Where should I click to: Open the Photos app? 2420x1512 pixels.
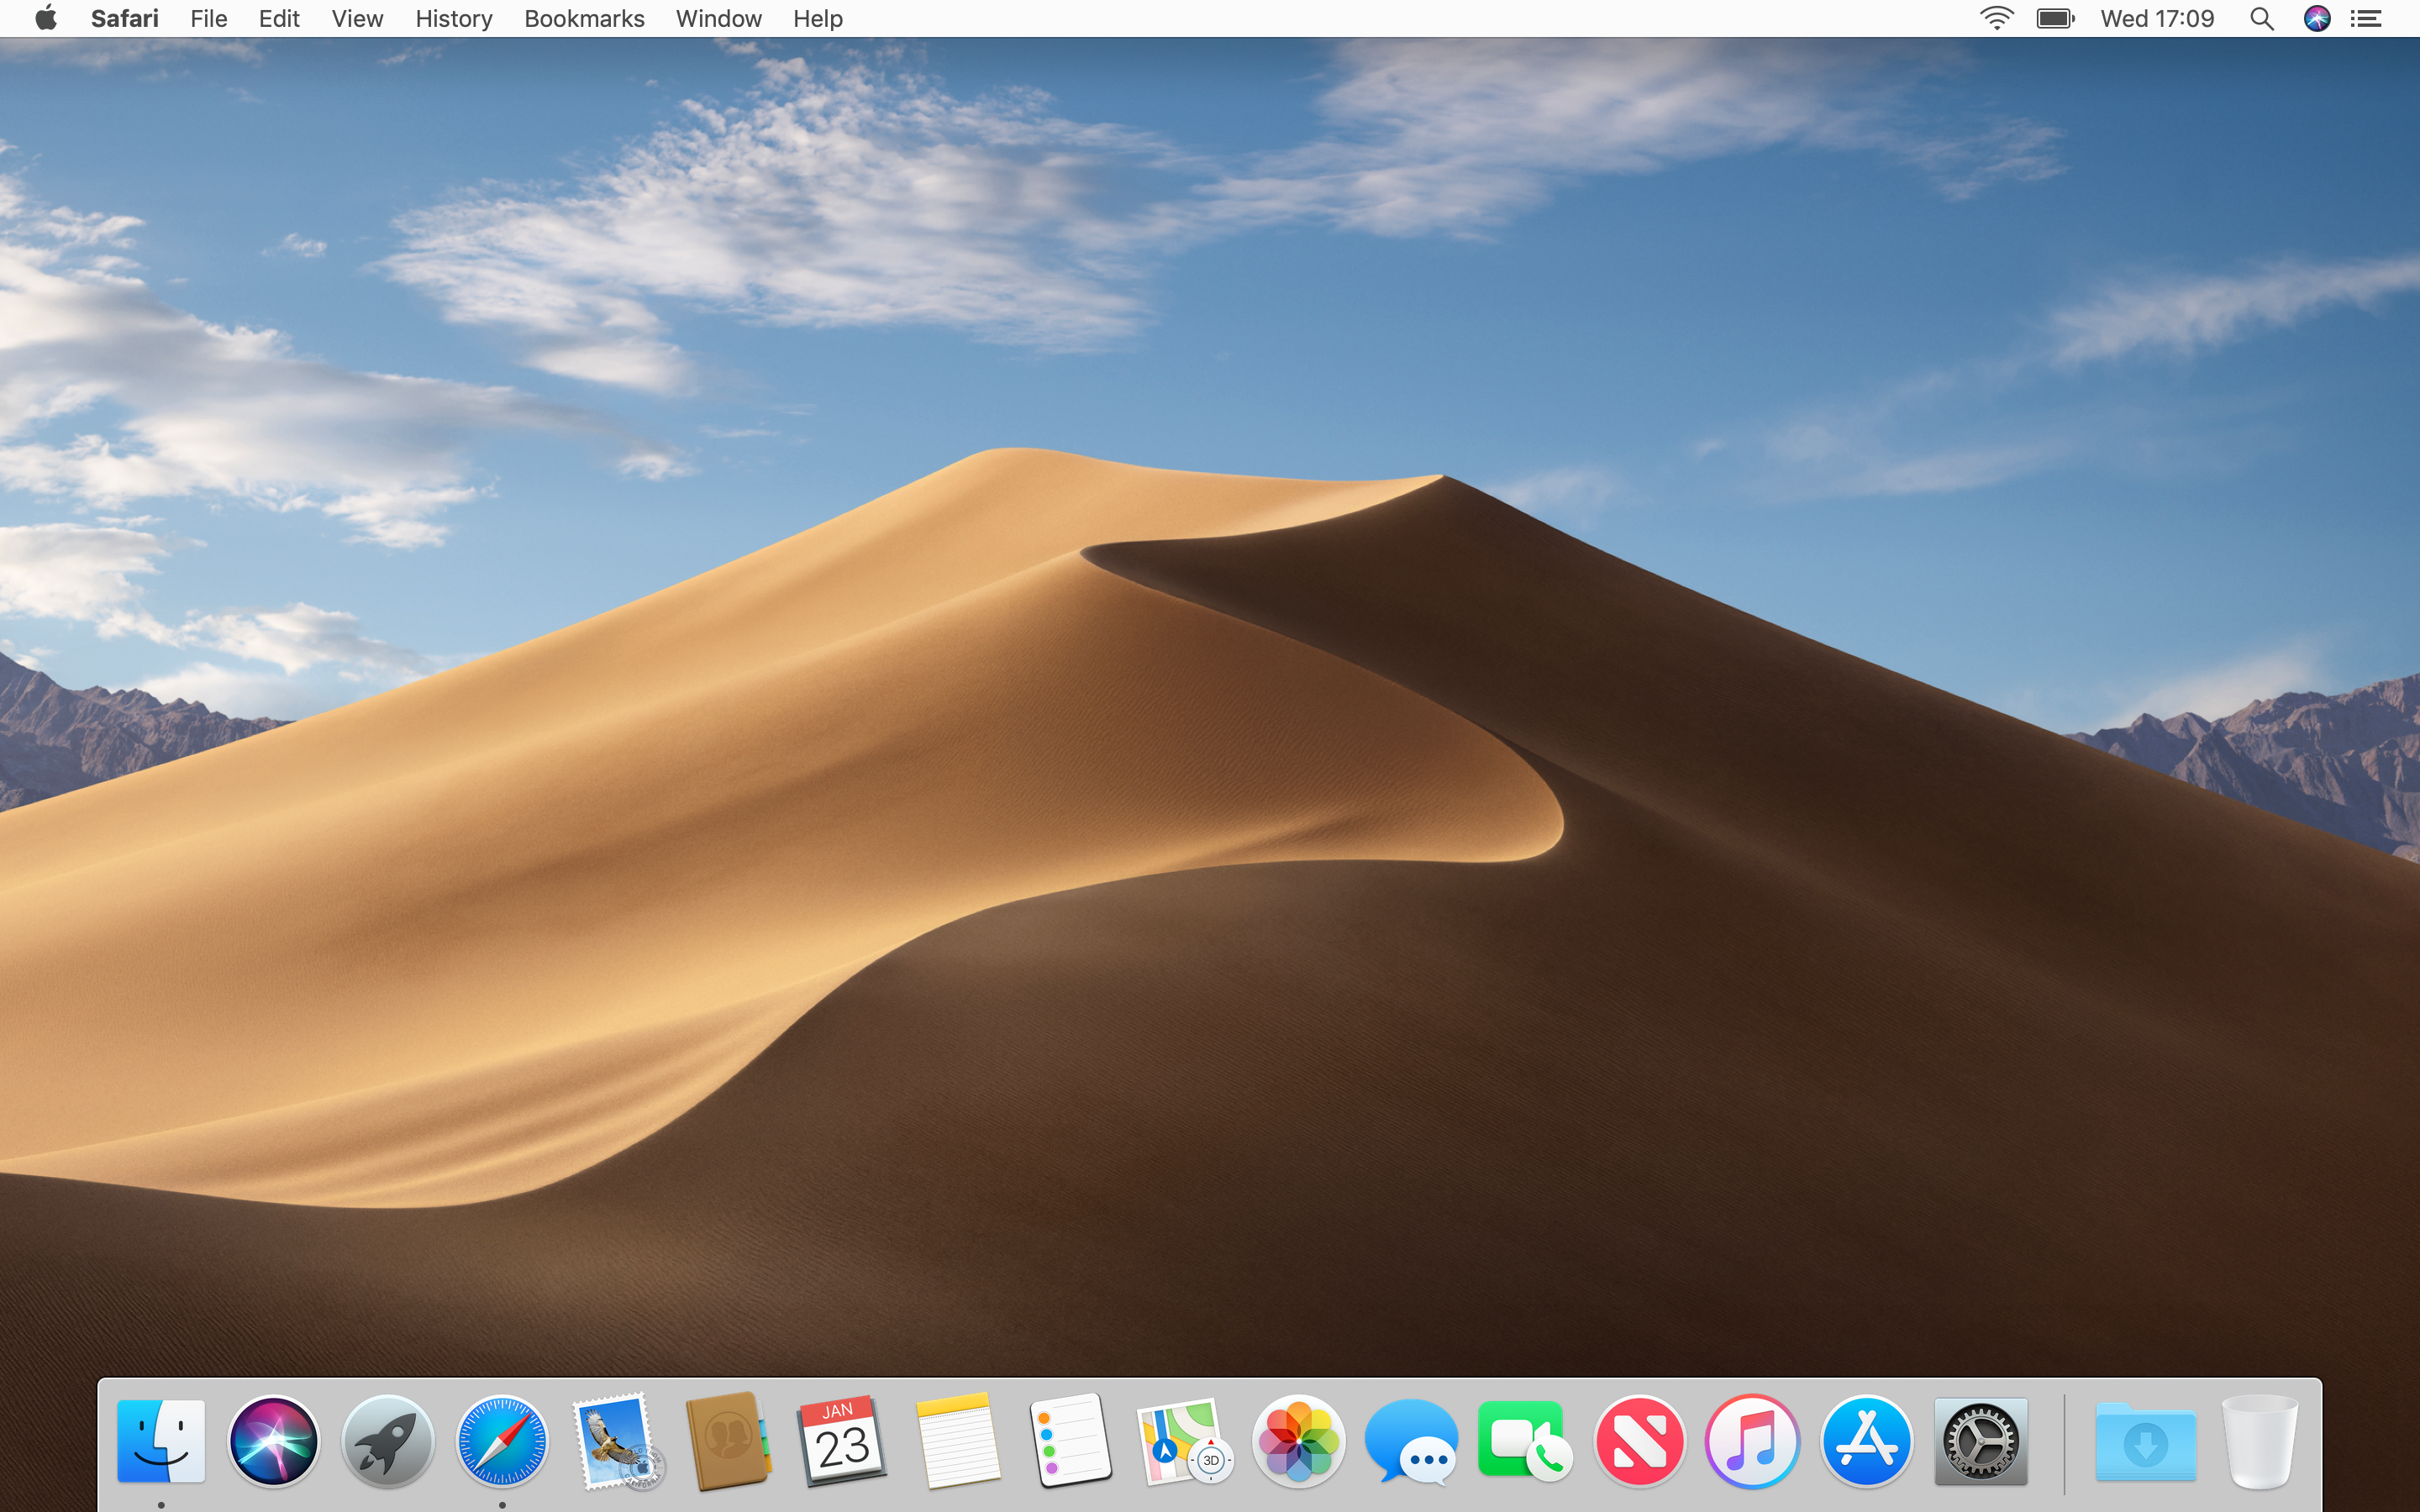[1299, 1440]
